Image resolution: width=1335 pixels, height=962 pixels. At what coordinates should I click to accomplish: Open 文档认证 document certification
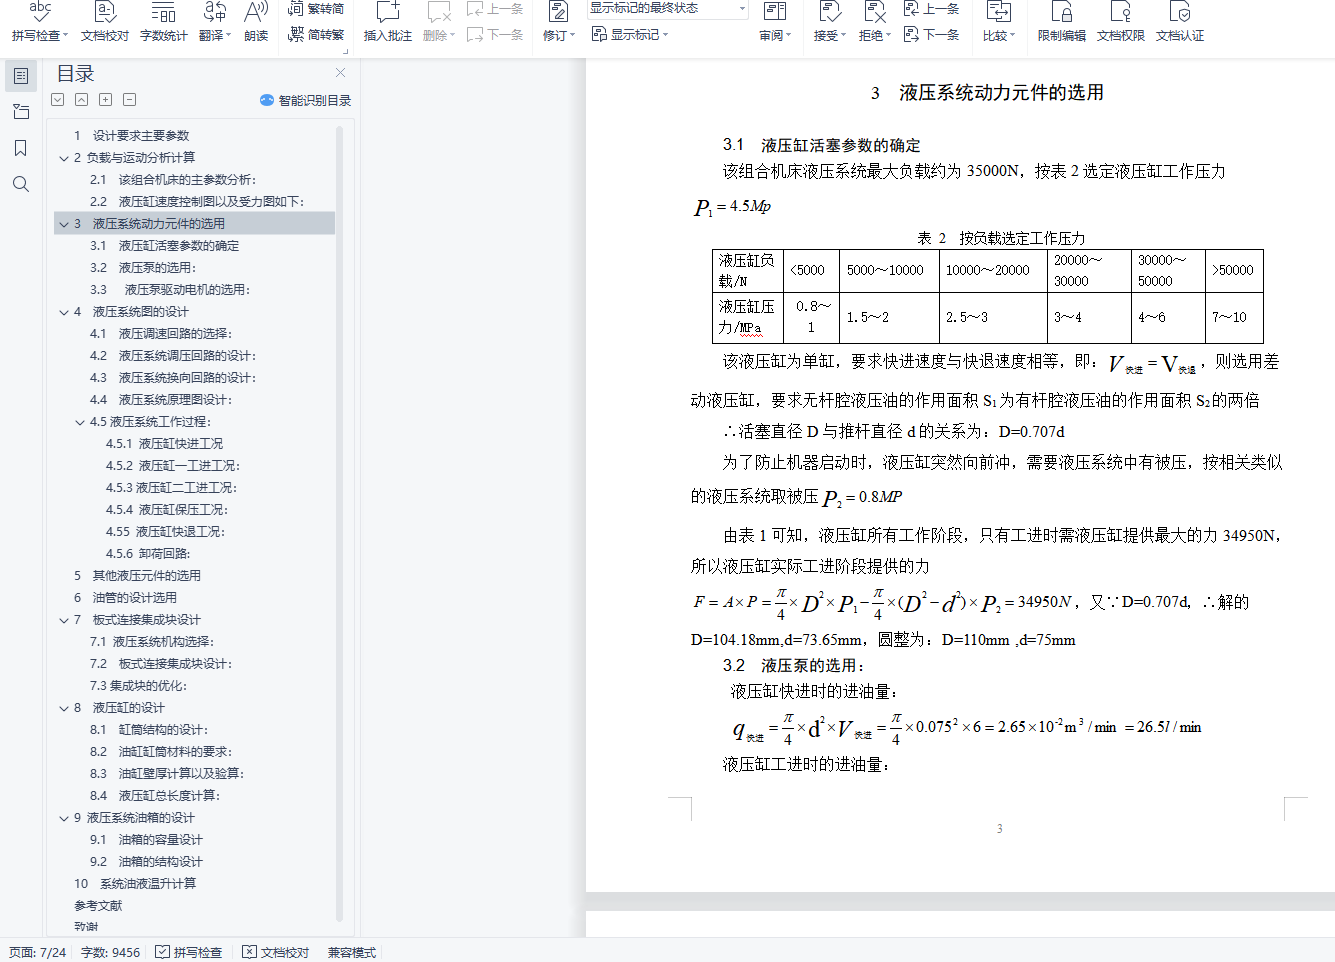pos(1180,21)
